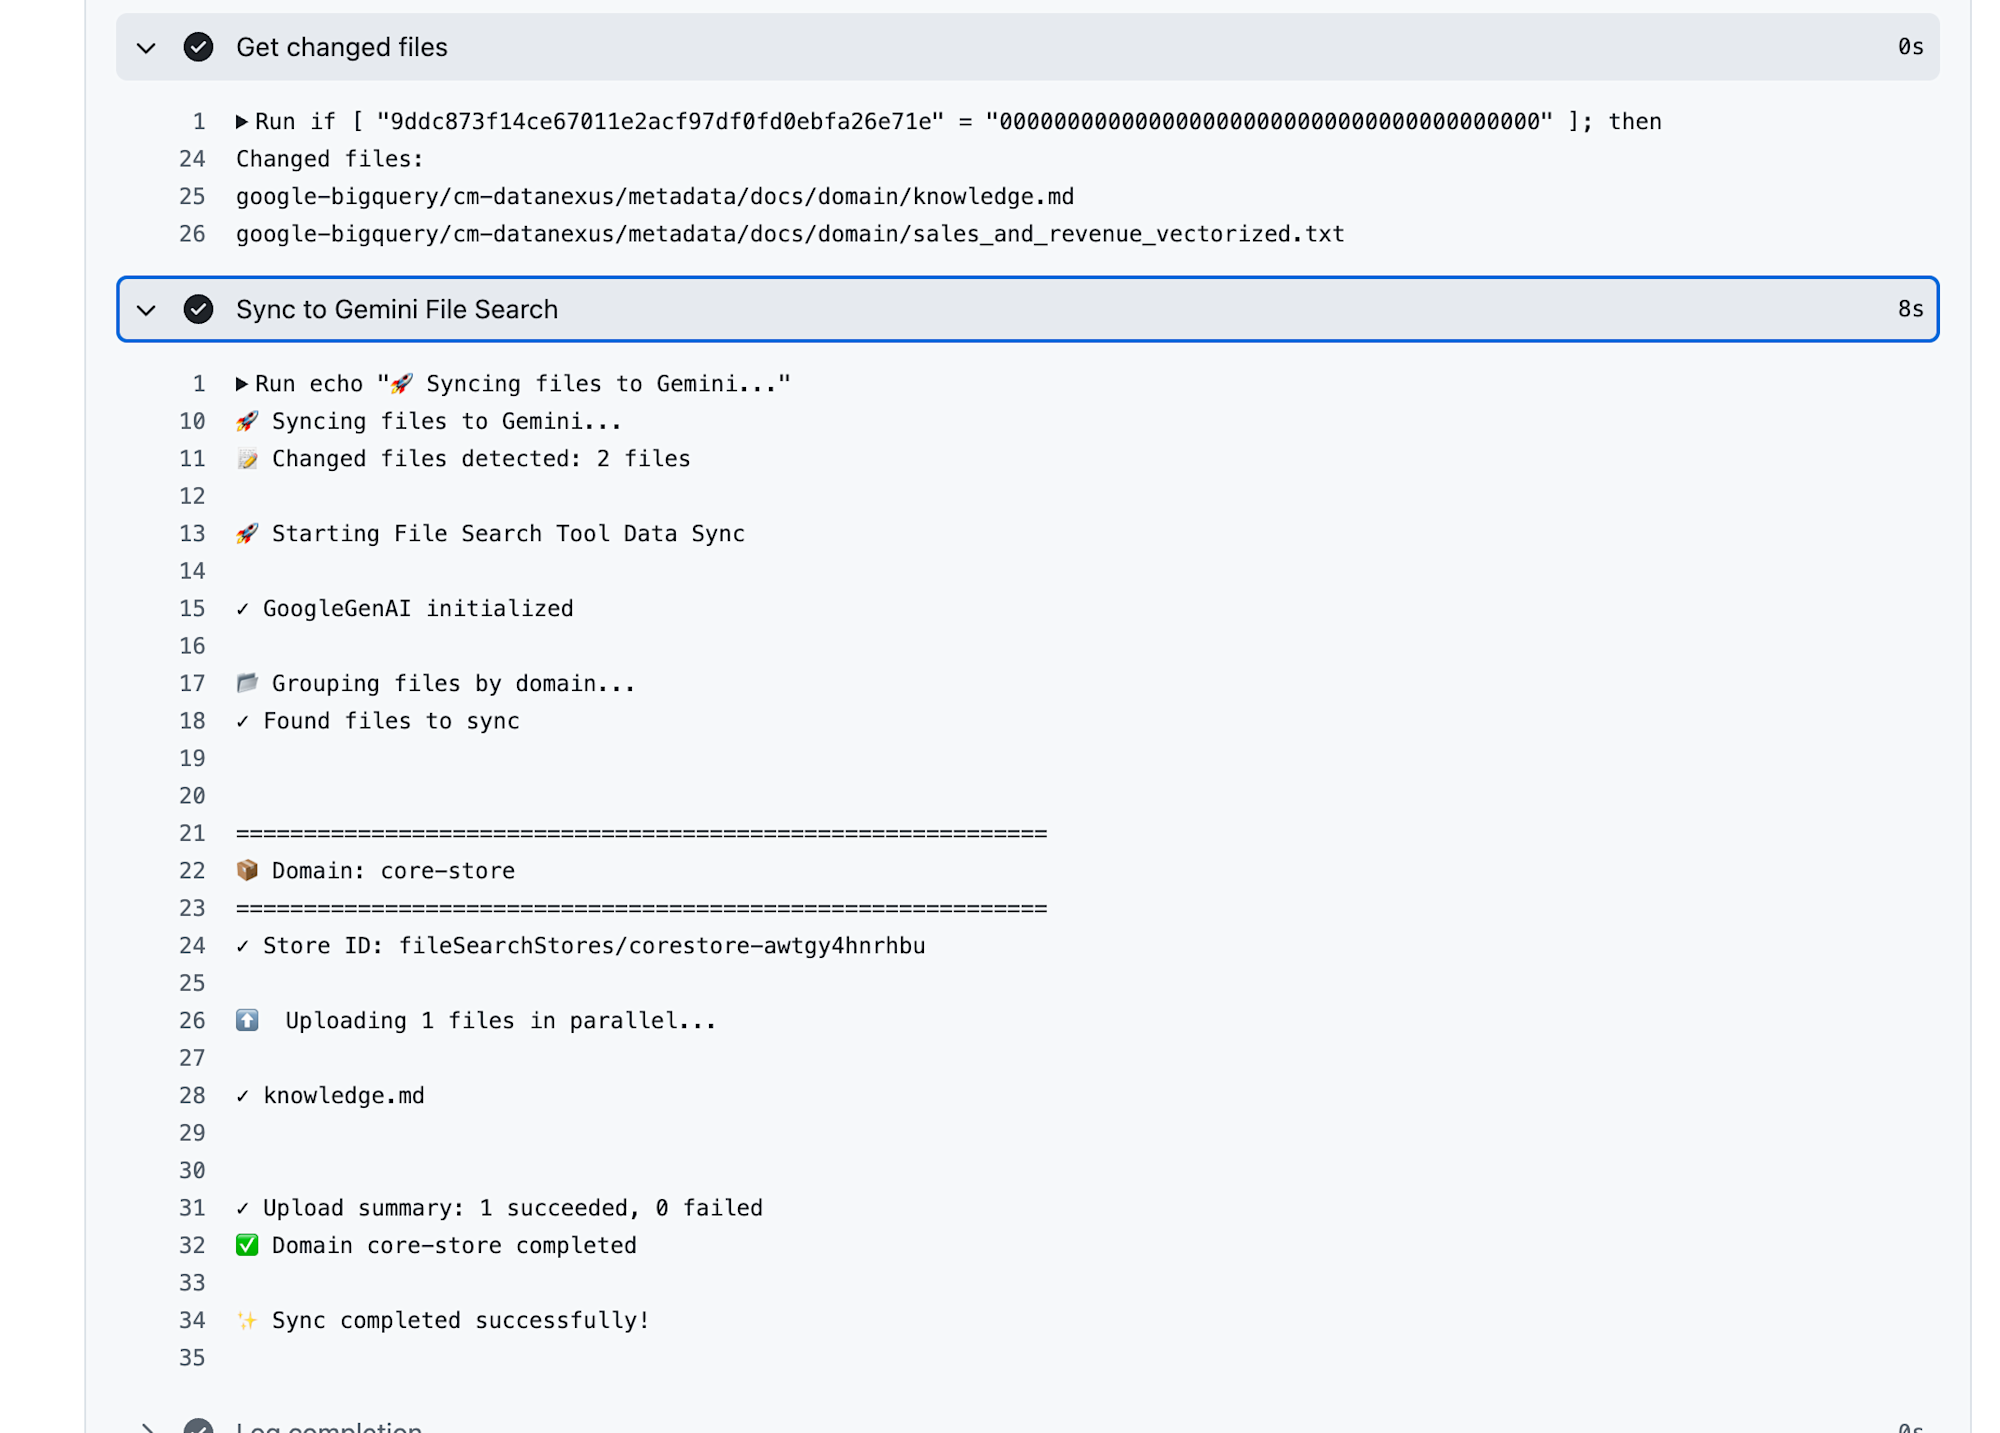Click the sales_and_revenue_vectorized.txt path line
Image resolution: width=2000 pixels, height=1433 pixels.
tap(790, 234)
